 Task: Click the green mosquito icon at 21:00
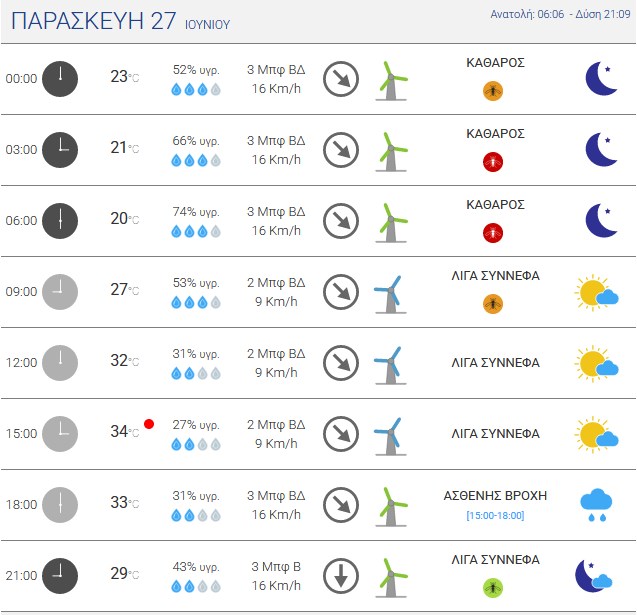coord(493,588)
